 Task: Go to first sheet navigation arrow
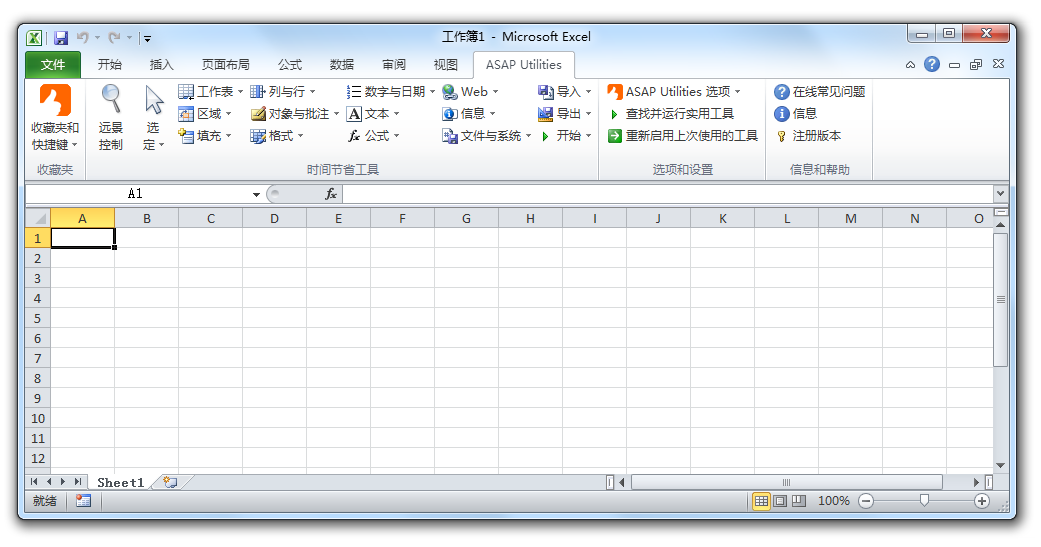tap(34, 482)
